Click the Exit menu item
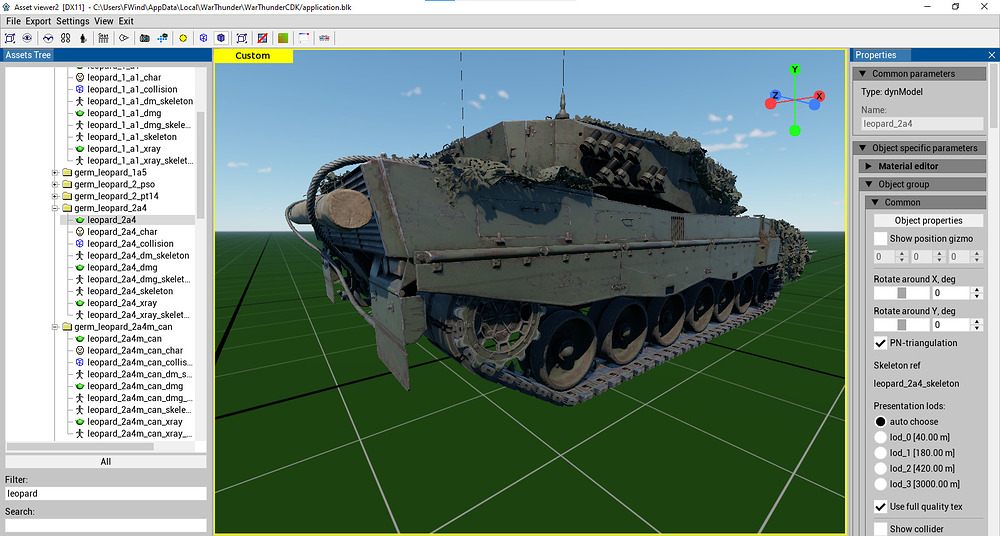The image size is (1000, 536). pos(126,21)
